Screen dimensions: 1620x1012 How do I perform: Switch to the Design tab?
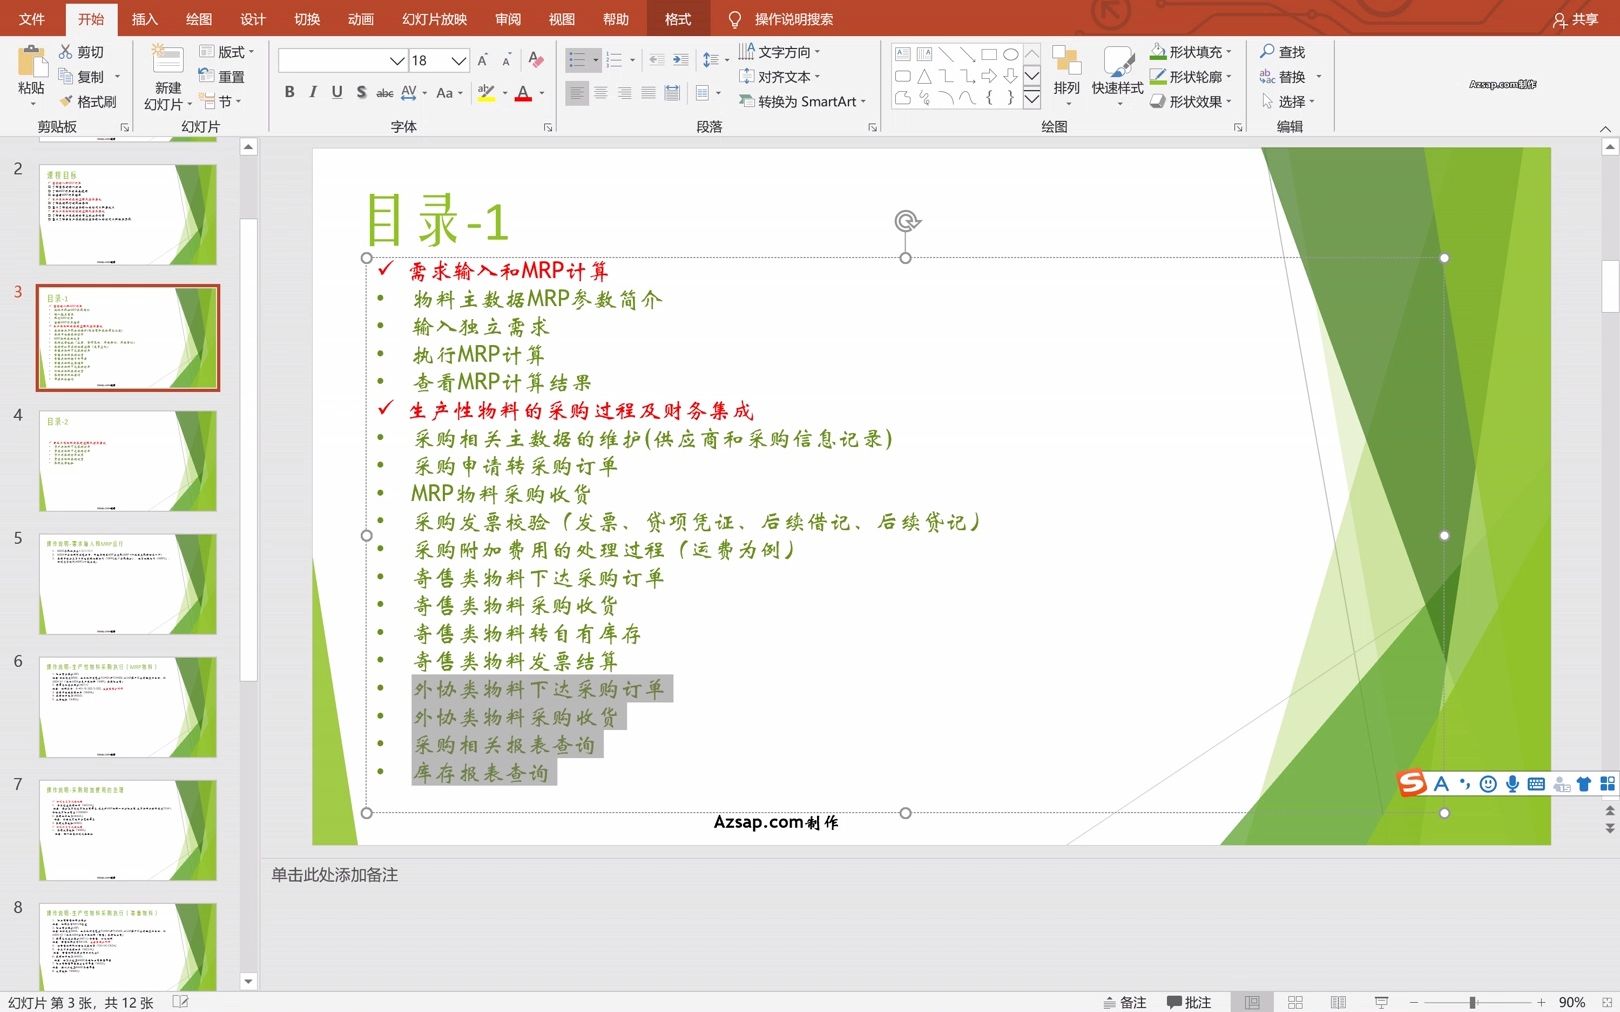(x=253, y=19)
